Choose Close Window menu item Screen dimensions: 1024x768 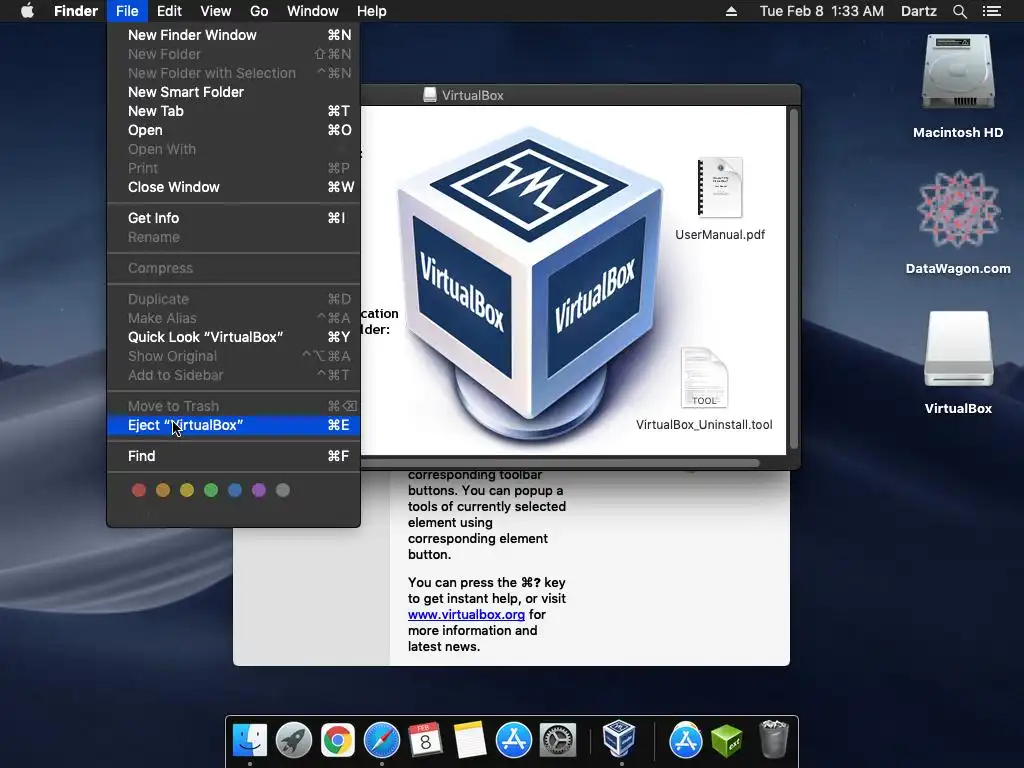(234, 187)
